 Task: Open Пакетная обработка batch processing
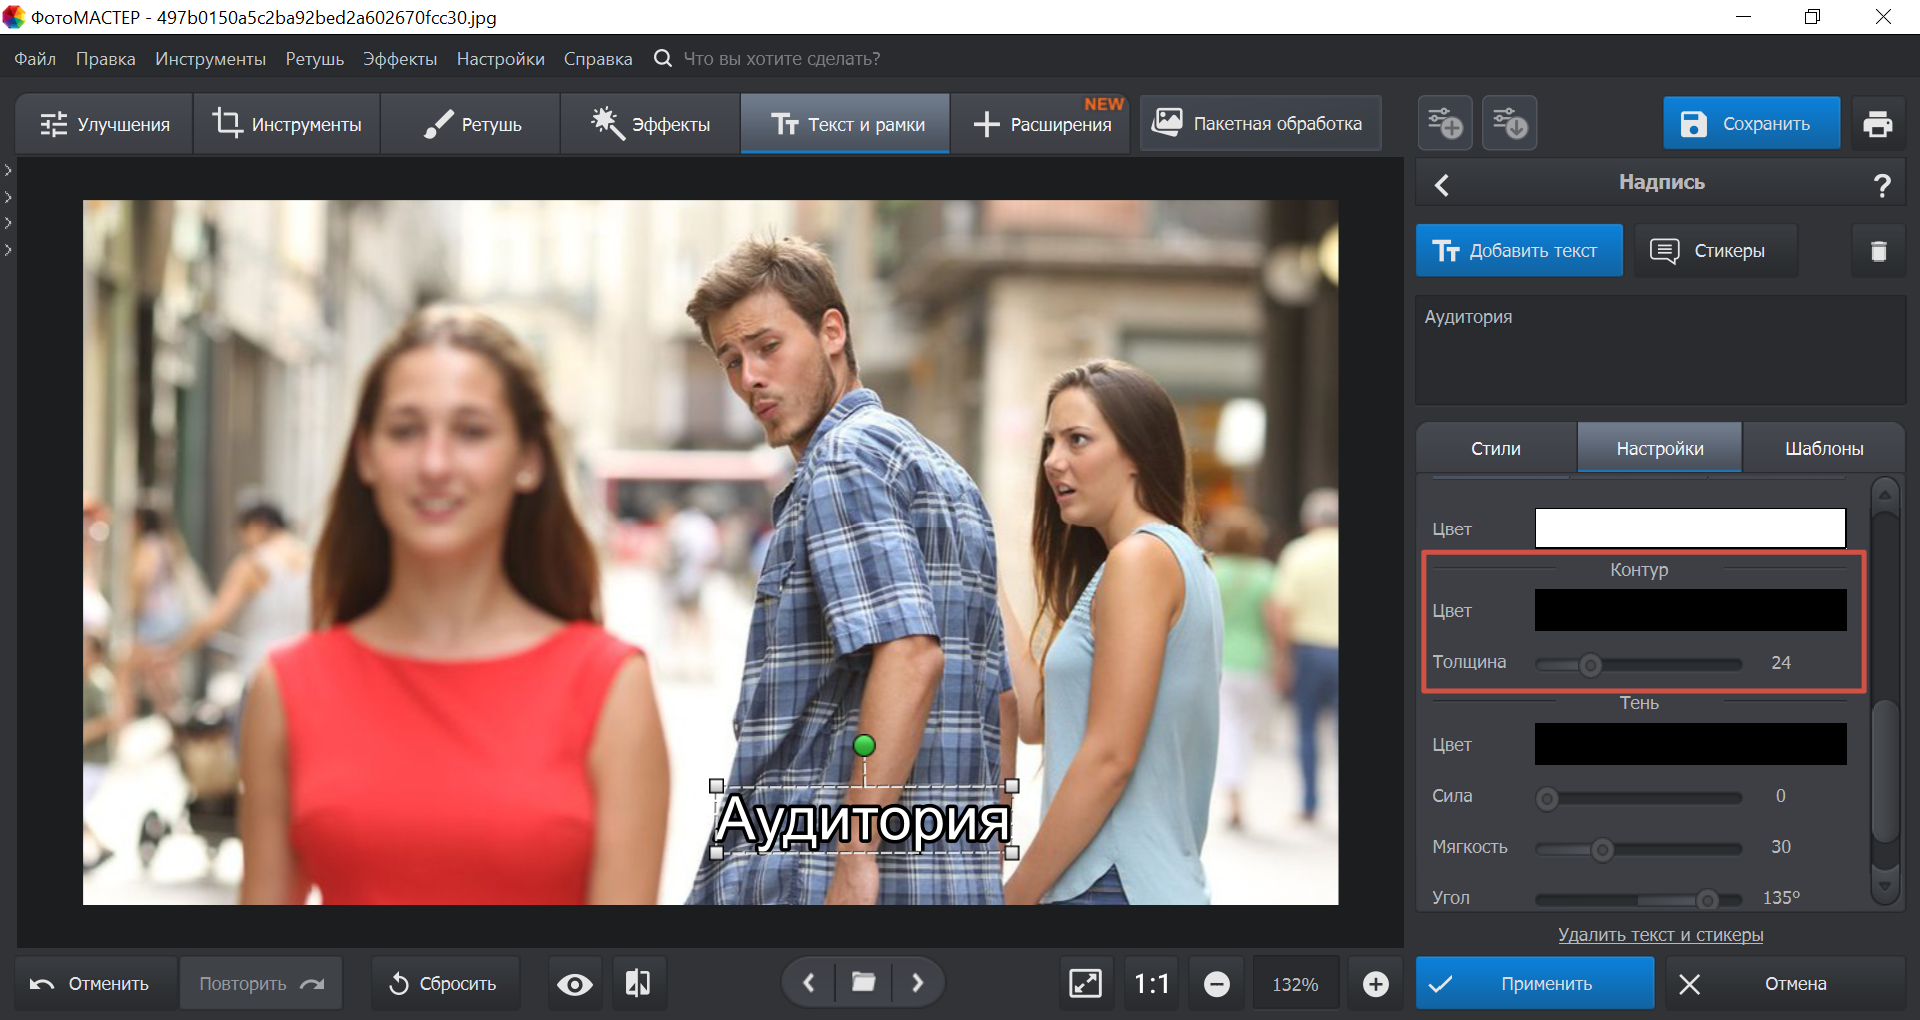tap(1259, 123)
